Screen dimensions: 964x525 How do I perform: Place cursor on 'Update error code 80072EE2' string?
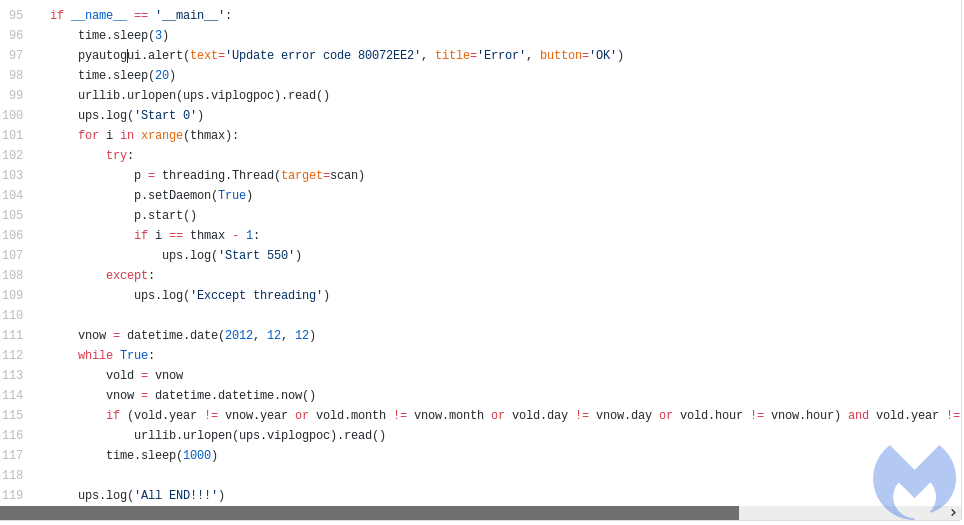pos(322,56)
